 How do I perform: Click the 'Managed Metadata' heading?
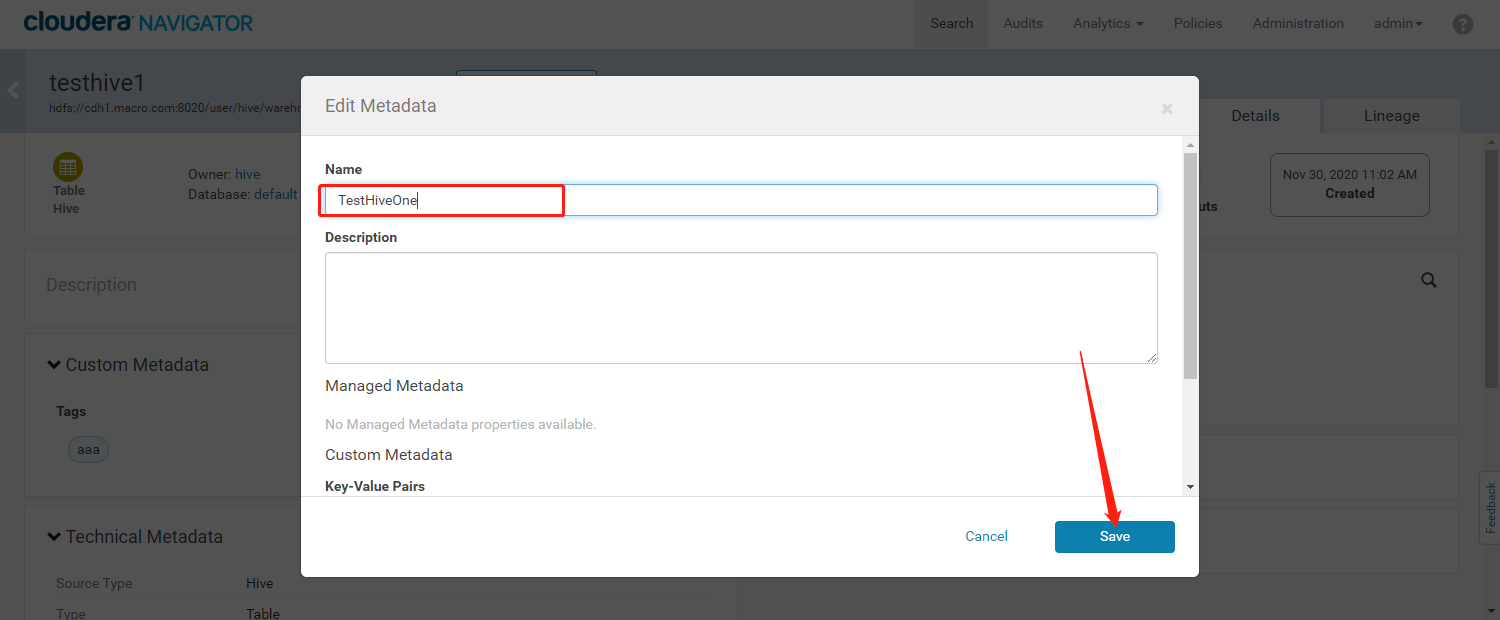point(394,386)
